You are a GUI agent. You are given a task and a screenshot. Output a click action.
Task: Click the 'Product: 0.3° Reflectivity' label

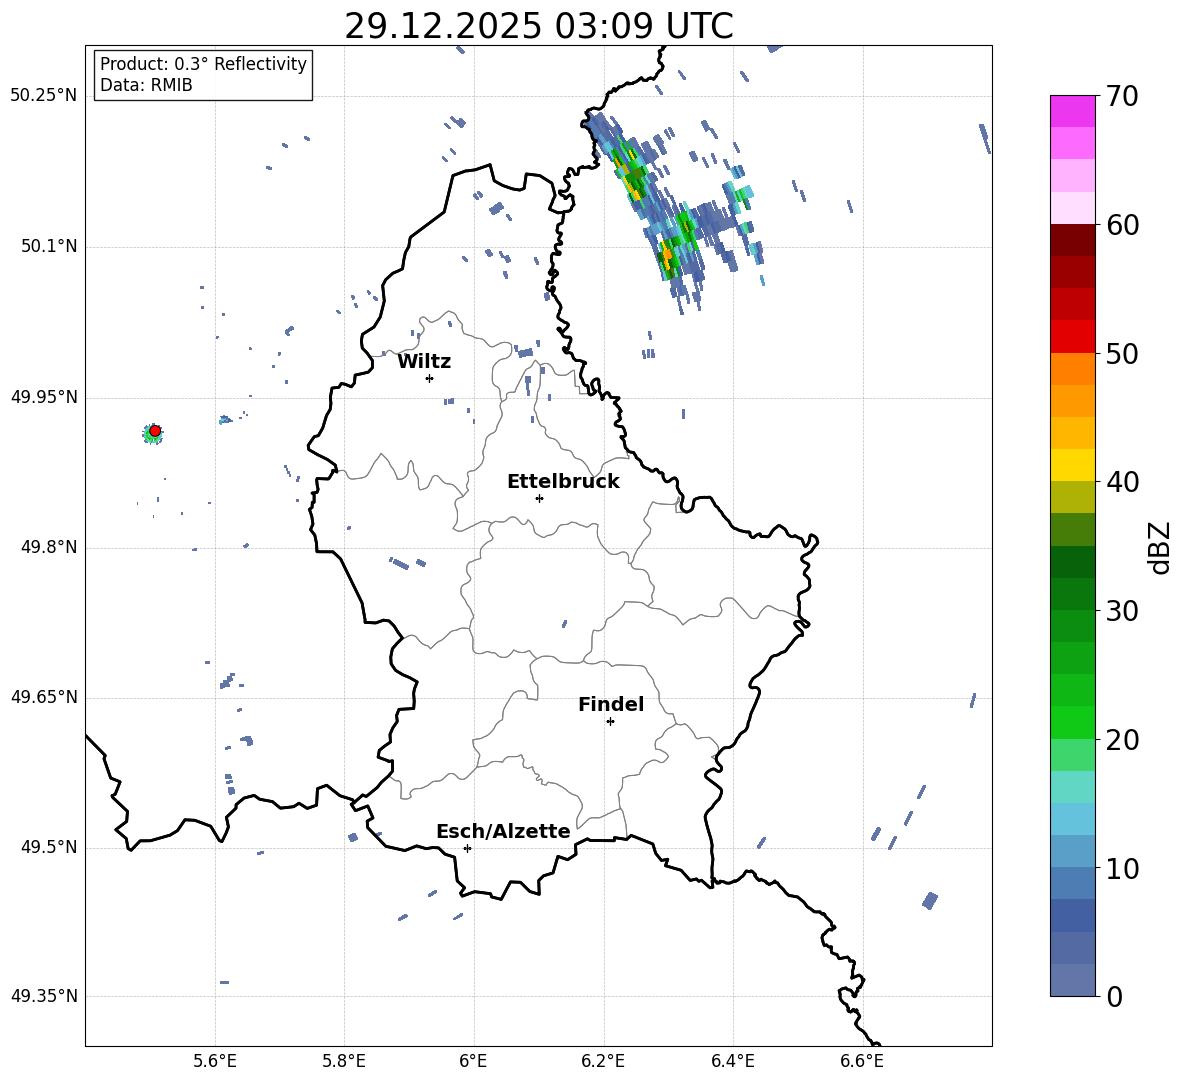204,64
